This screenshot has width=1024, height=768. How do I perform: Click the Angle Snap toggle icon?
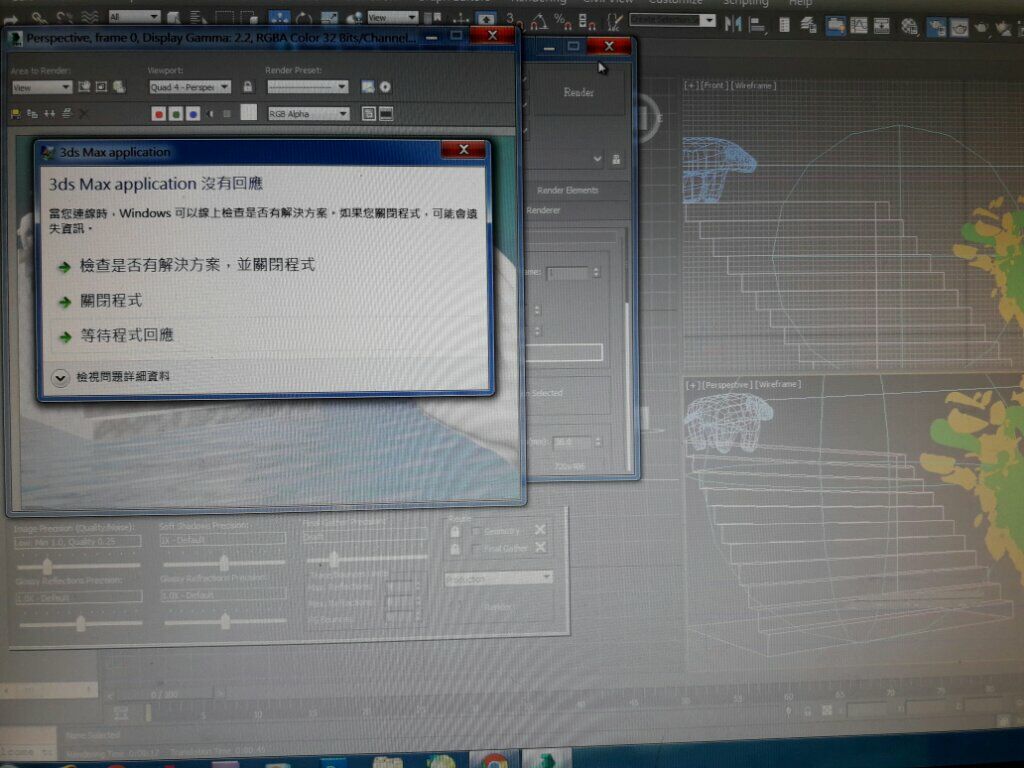pos(539,22)
